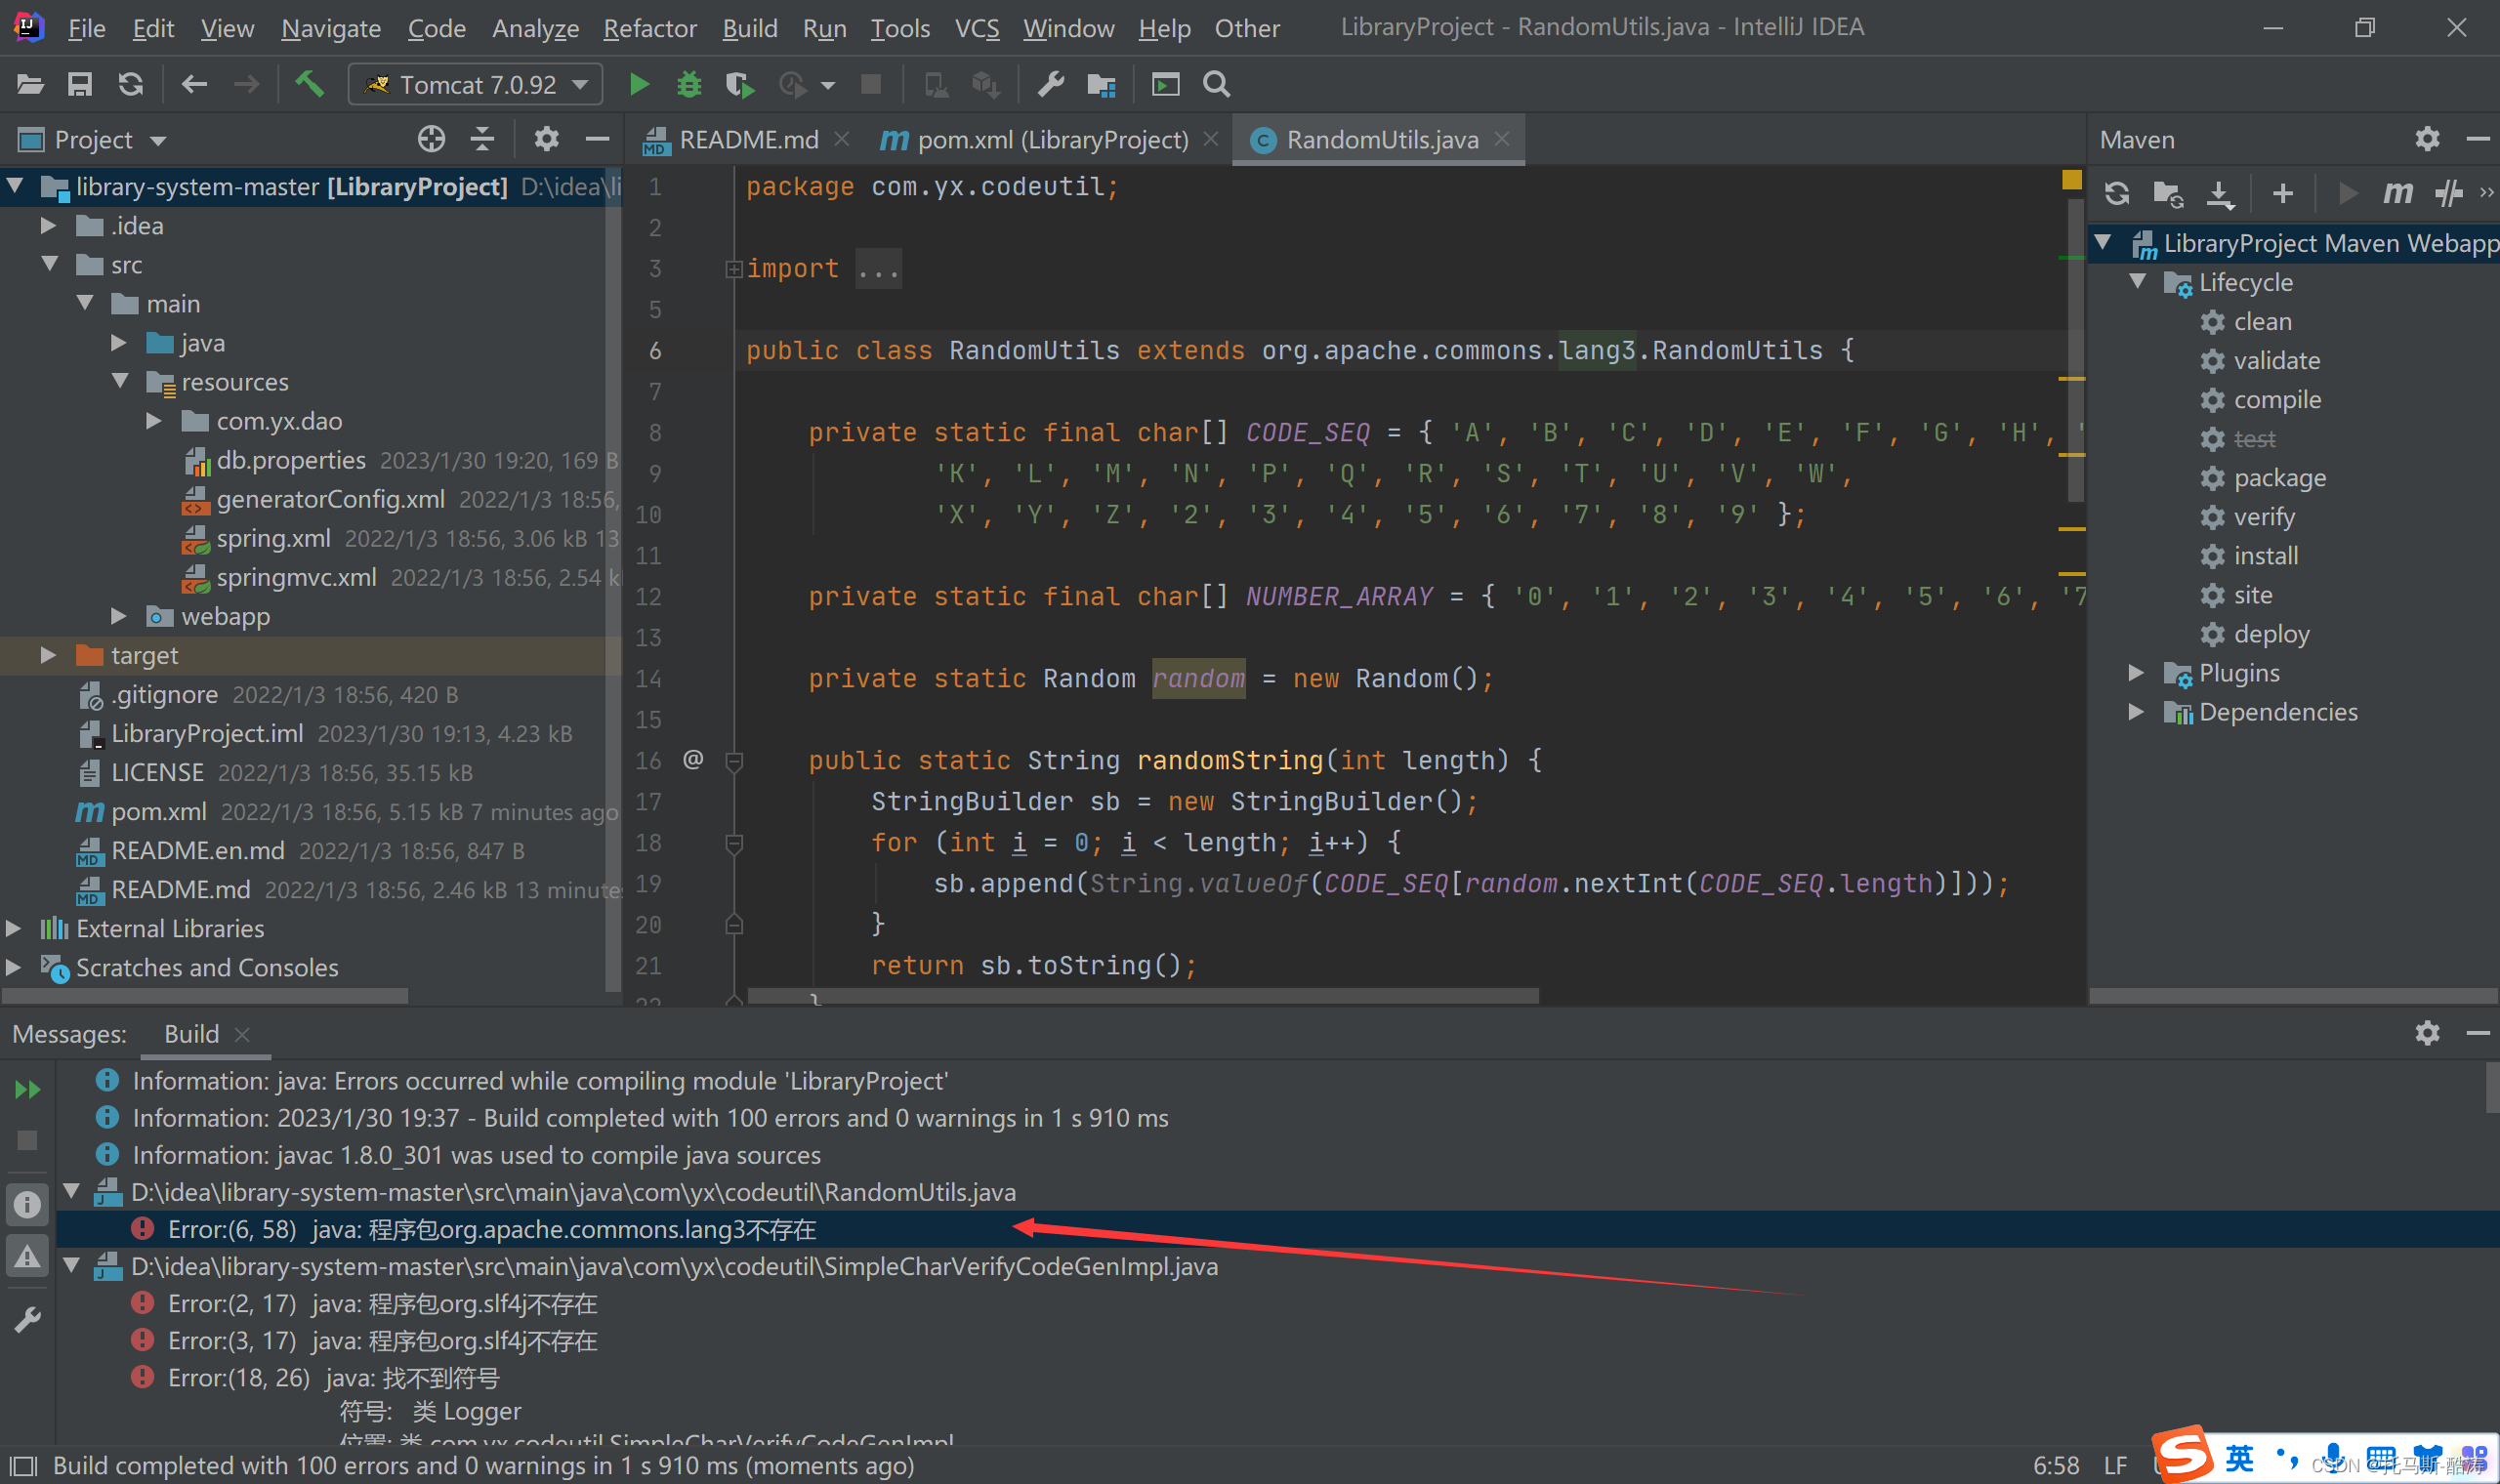Screen dimensions: 2500x1484
Task: Expand the target folder
Action: tap(47, 655)
